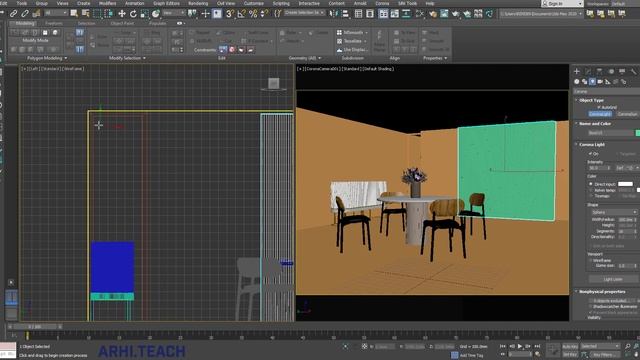Viewport: 640px width, 360px height.
Task: Open the Corona menu
Action: 382,3
